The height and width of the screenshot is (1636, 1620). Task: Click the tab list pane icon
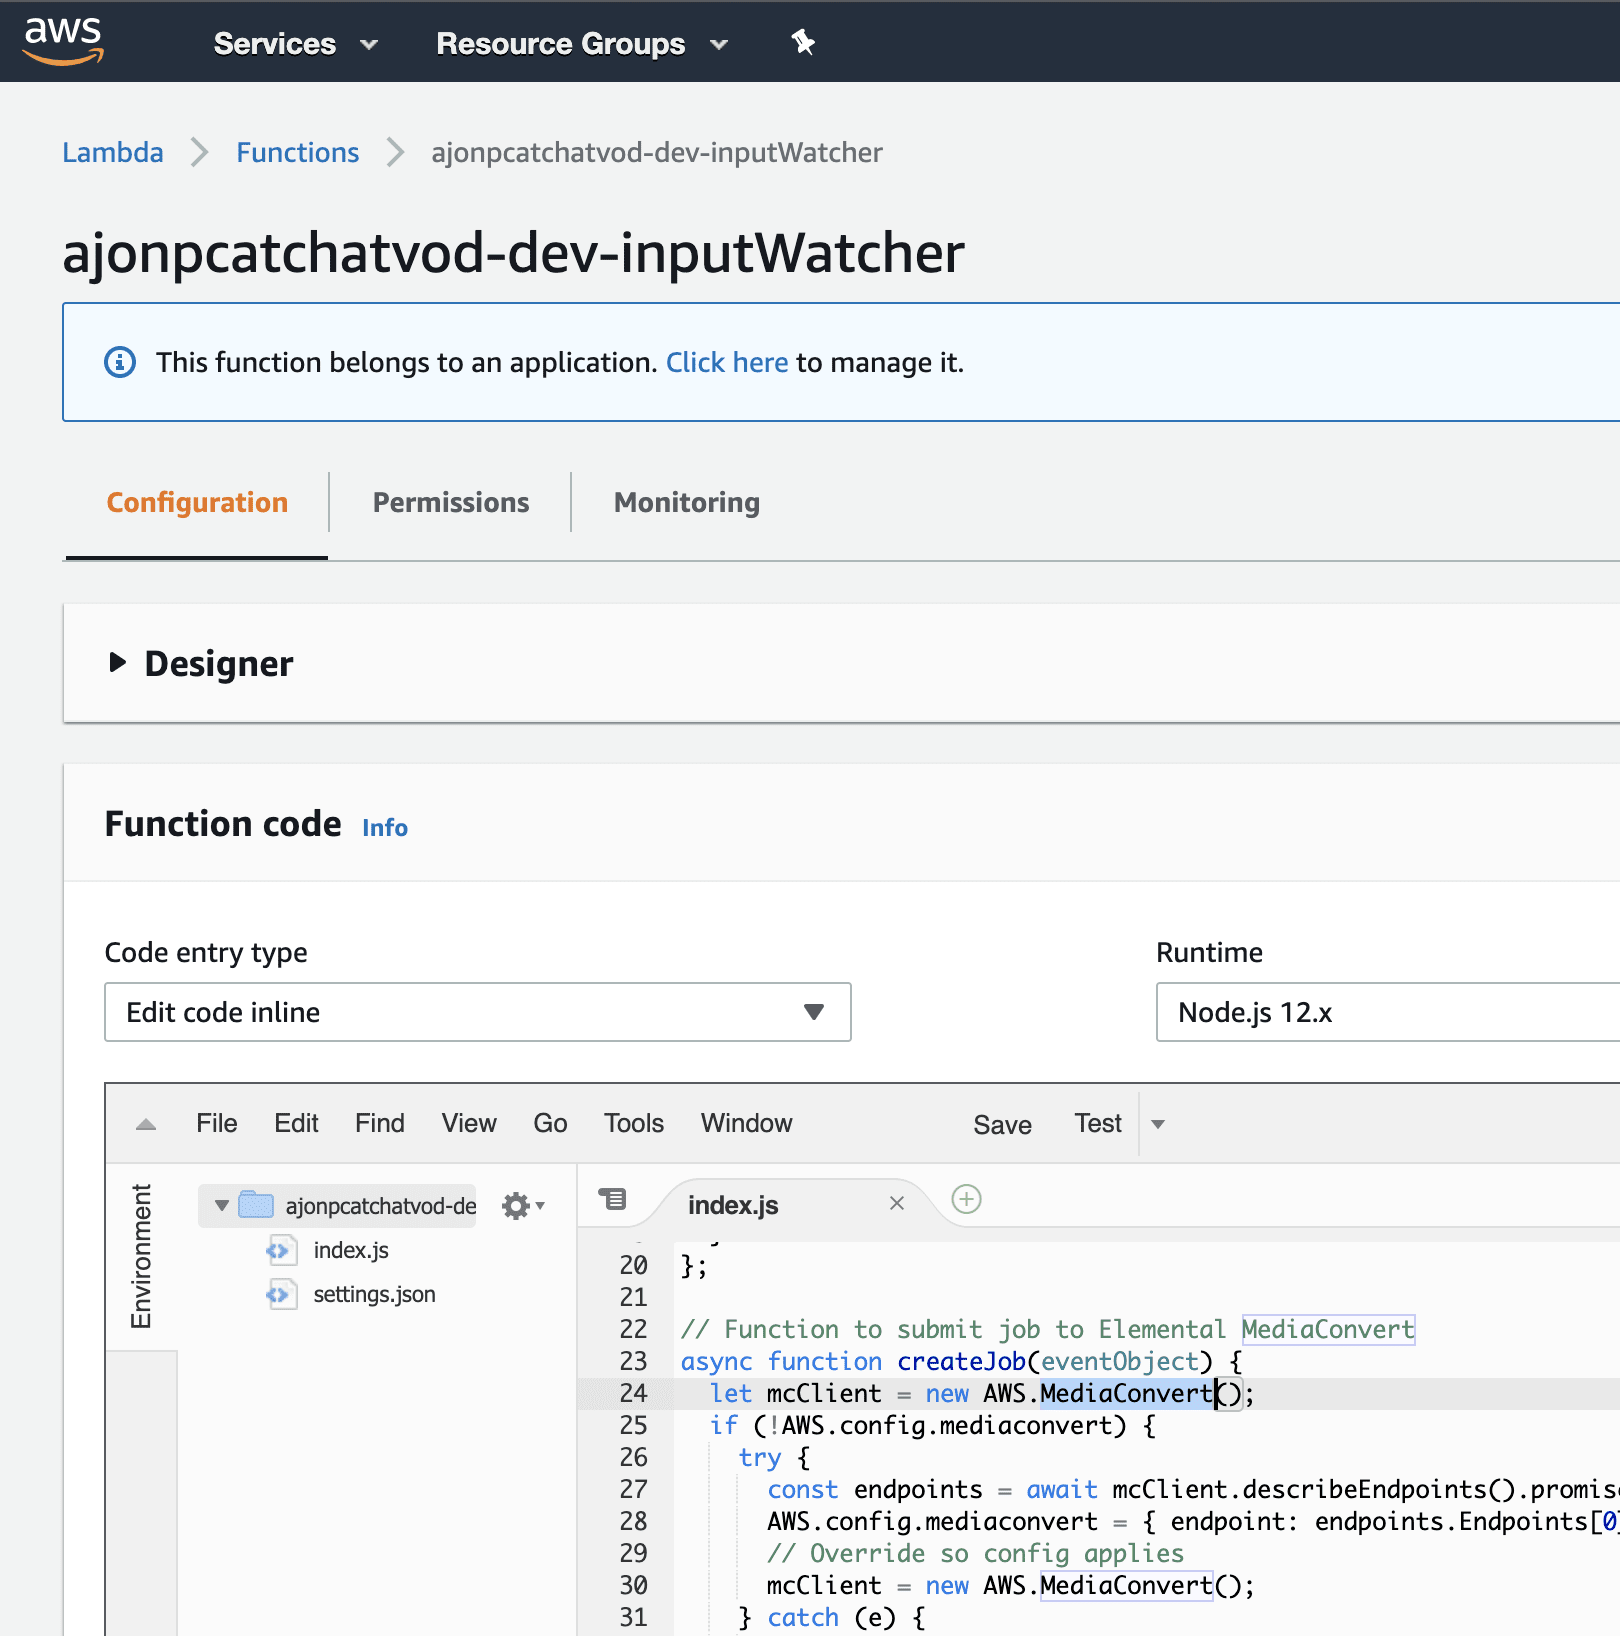pos(612,1198)
